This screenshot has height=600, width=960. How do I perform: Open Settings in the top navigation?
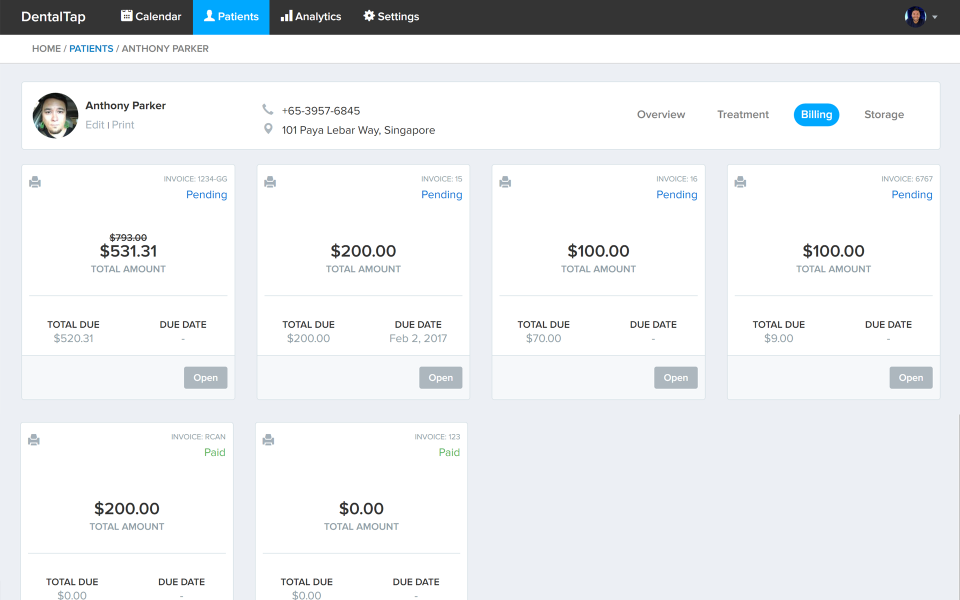click(x=391, y=17)
